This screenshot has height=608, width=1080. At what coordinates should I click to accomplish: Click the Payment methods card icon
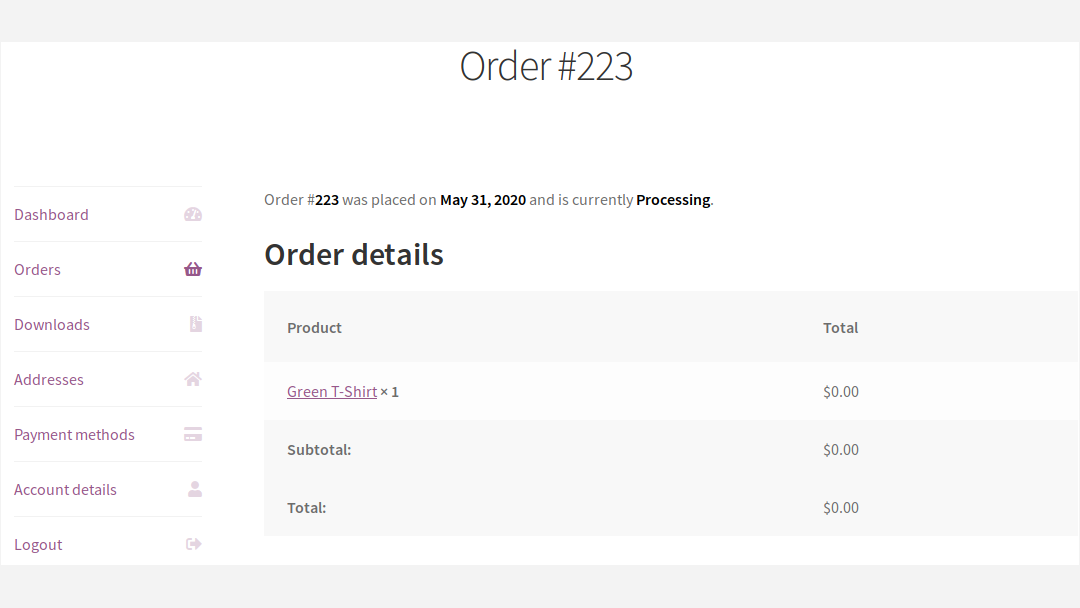point(193,434)
